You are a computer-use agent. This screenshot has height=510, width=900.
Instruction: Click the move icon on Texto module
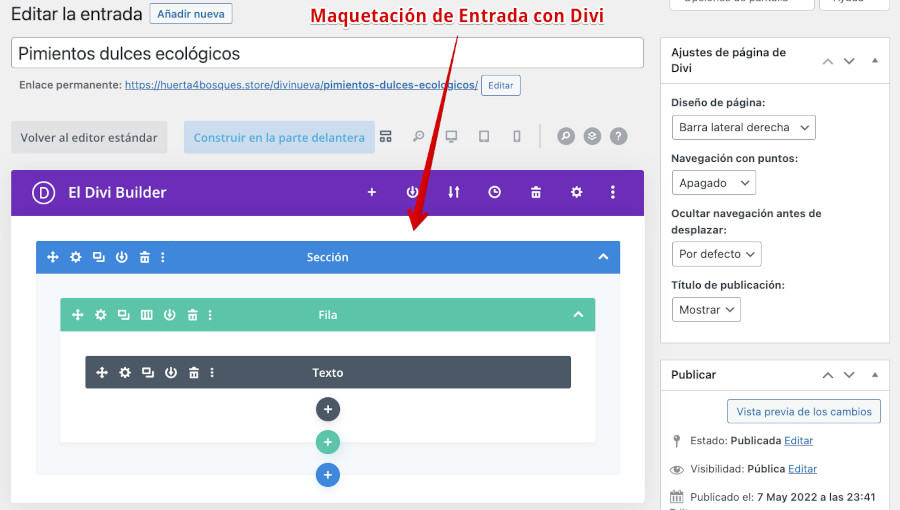(102, 373)
